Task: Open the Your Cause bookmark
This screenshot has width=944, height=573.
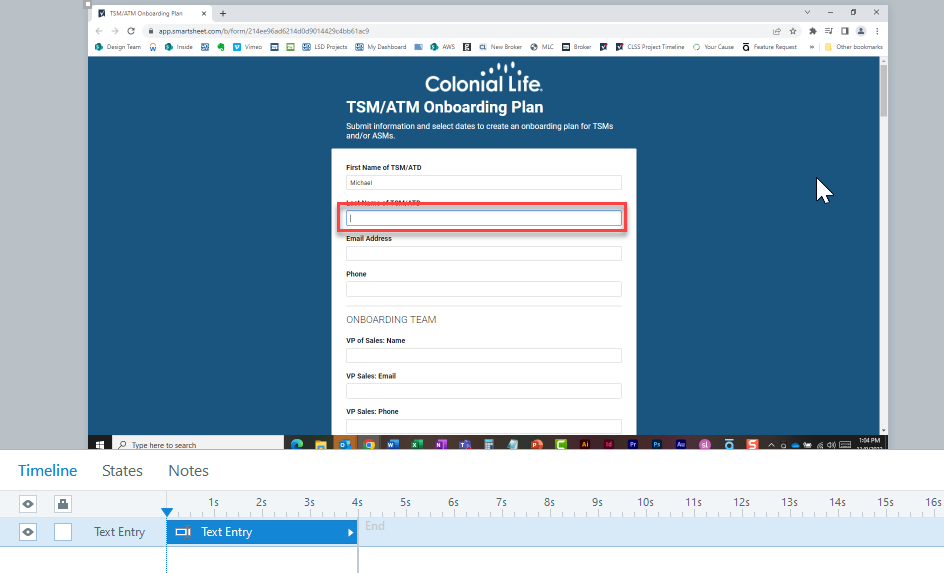Action: [713, 47]
